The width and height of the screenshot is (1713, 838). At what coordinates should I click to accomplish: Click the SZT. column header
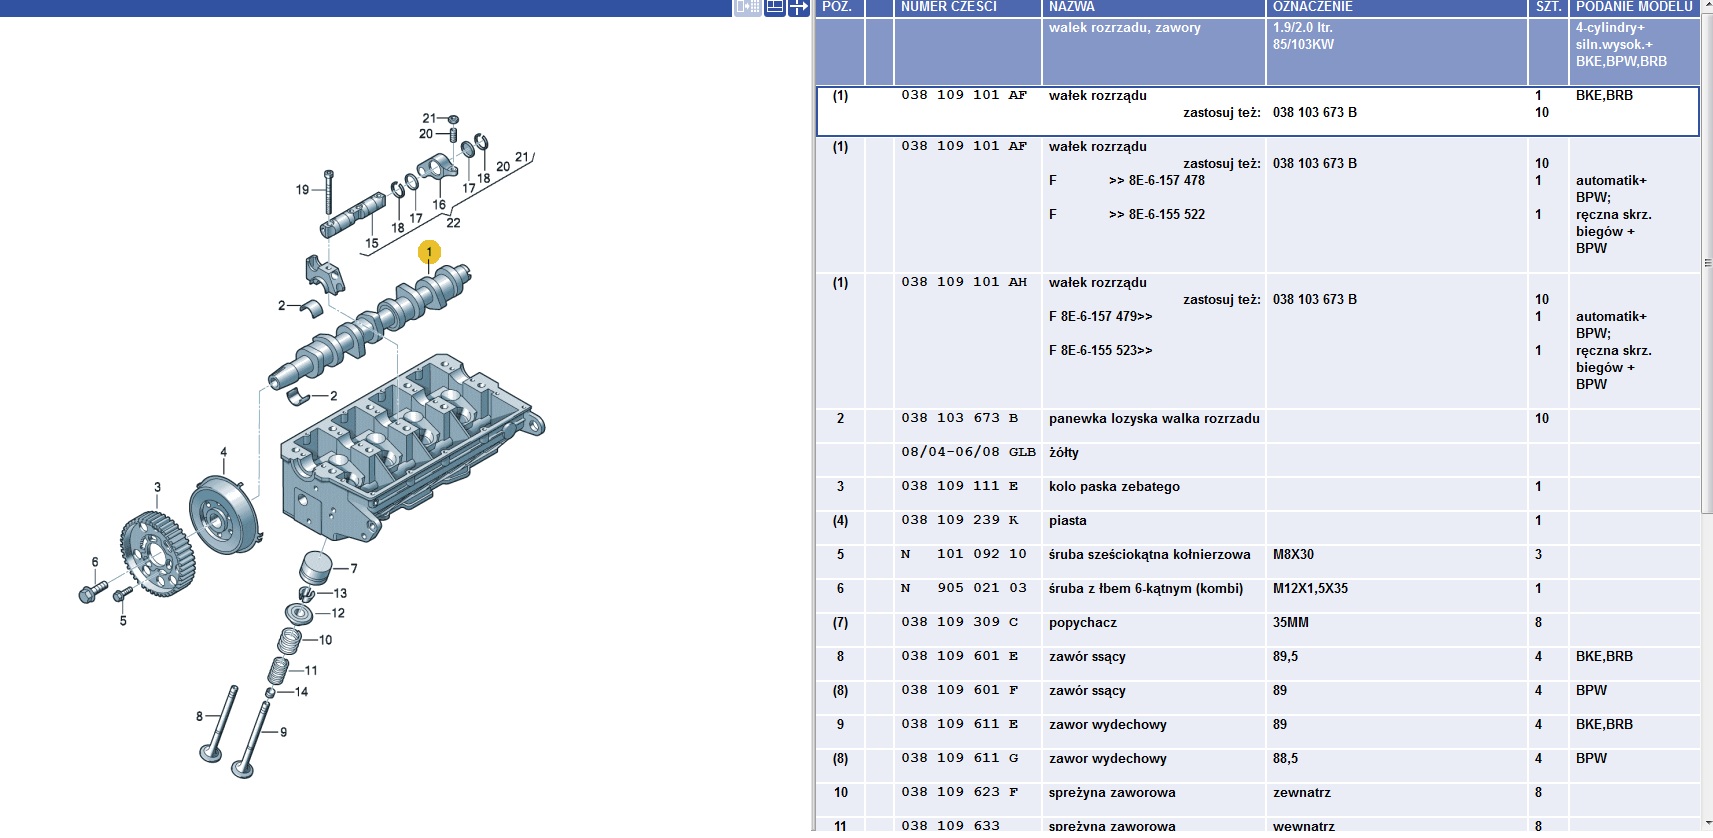pyautogui.click(x=1548, y=7)
